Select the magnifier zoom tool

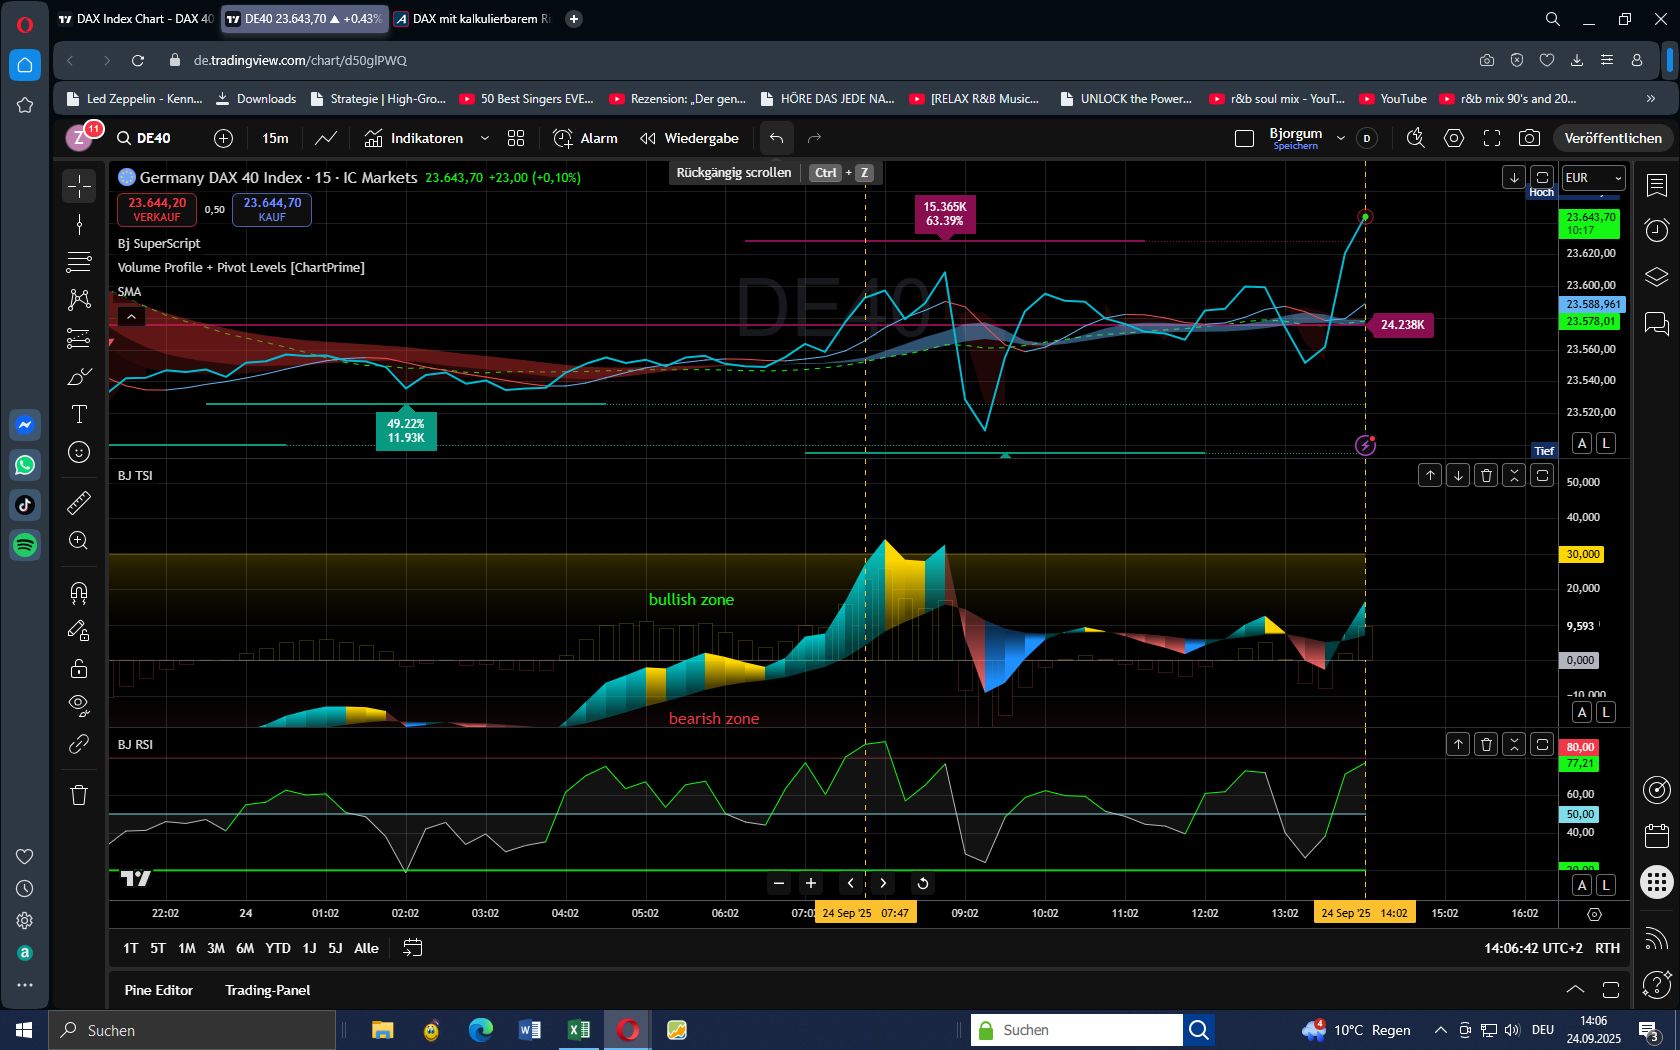coord(78,540)
